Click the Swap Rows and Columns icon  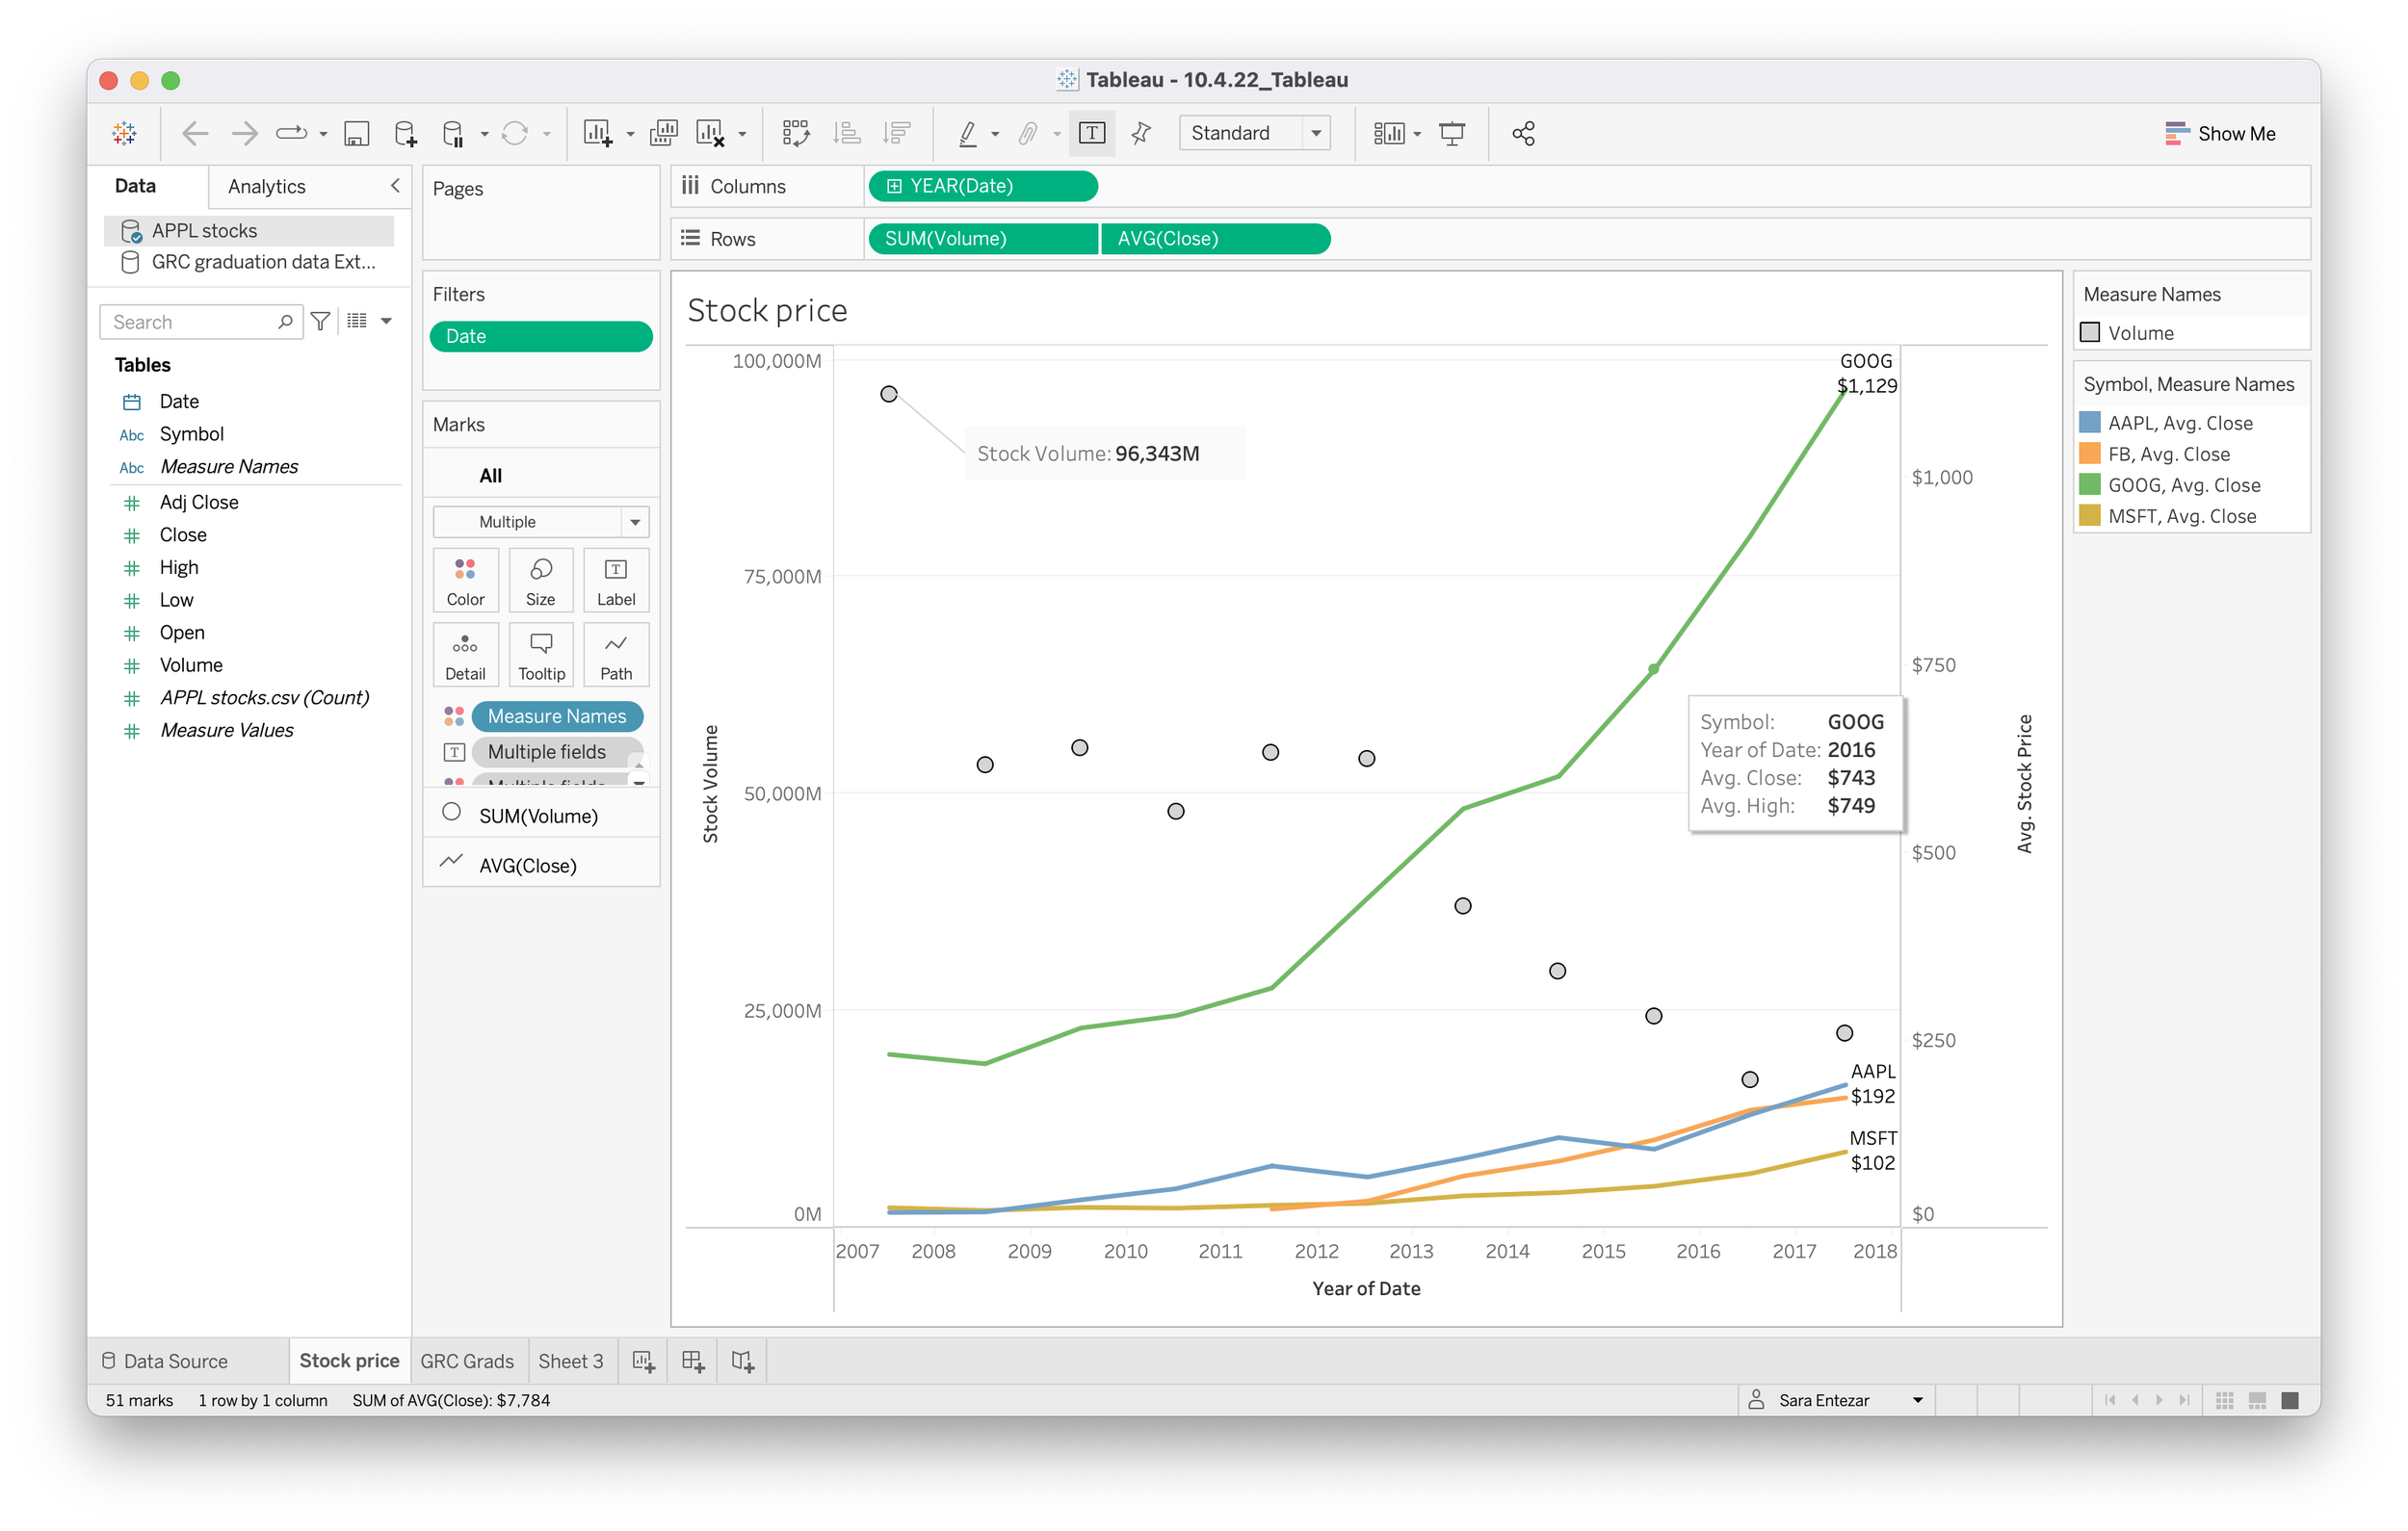pyautogui.click(x=796, y=133)
